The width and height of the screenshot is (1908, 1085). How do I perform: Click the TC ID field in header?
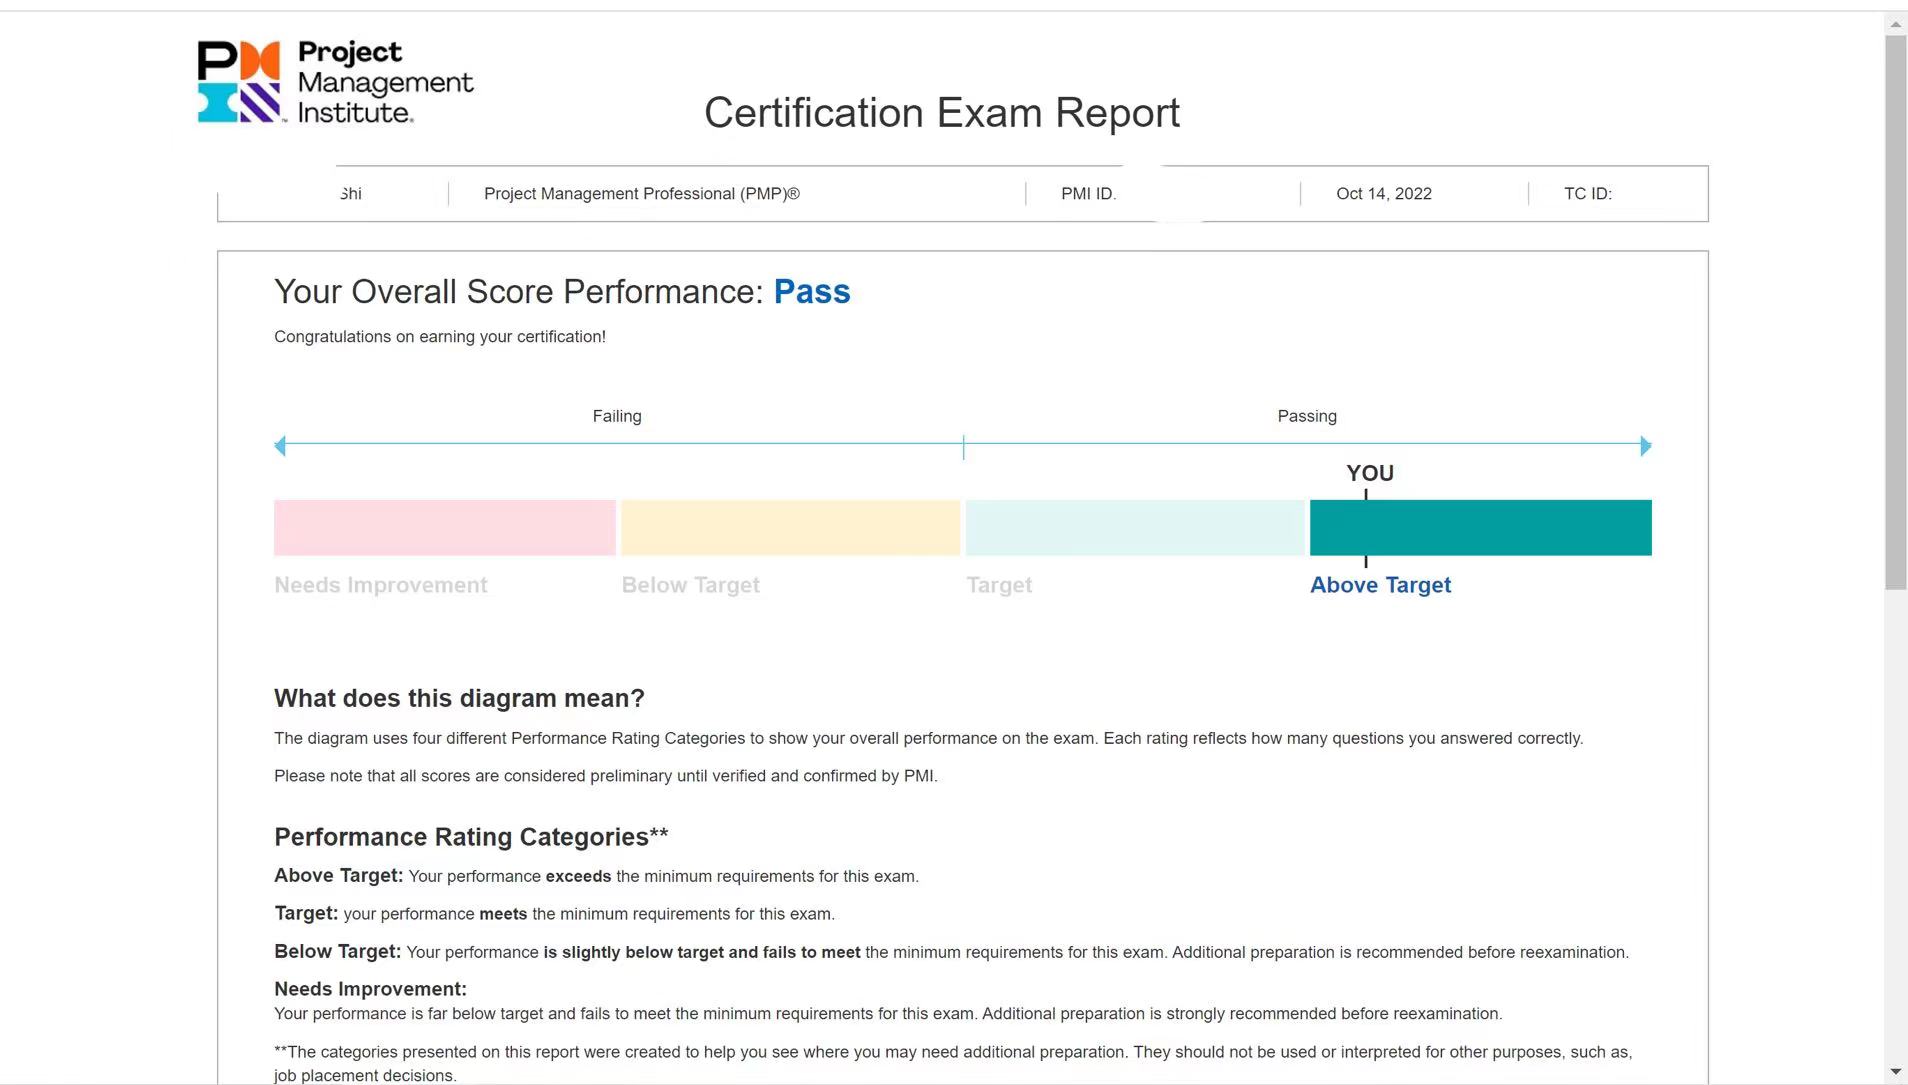point(1587,194)
